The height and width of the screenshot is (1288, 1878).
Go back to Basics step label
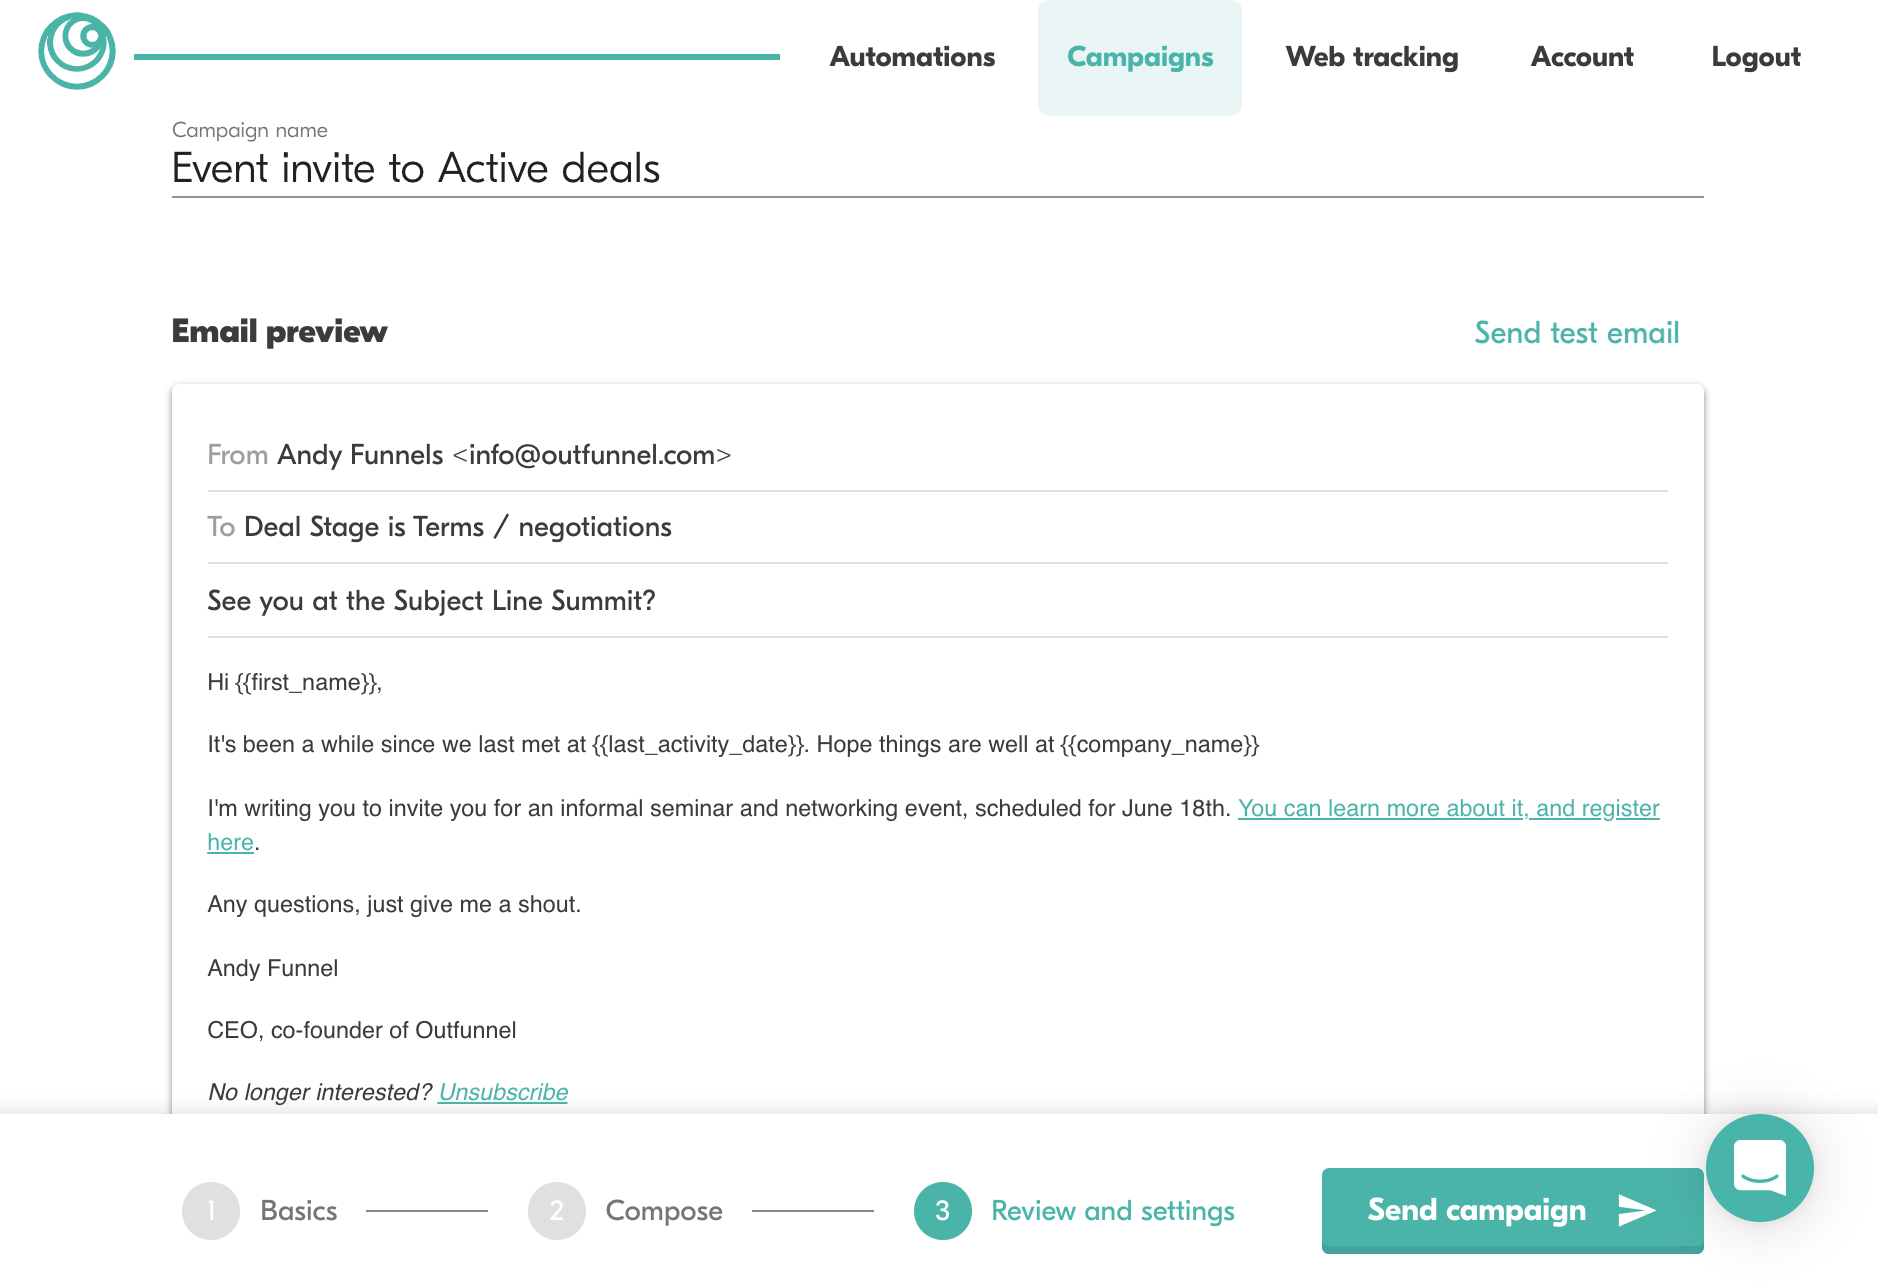coord(298,1211)
